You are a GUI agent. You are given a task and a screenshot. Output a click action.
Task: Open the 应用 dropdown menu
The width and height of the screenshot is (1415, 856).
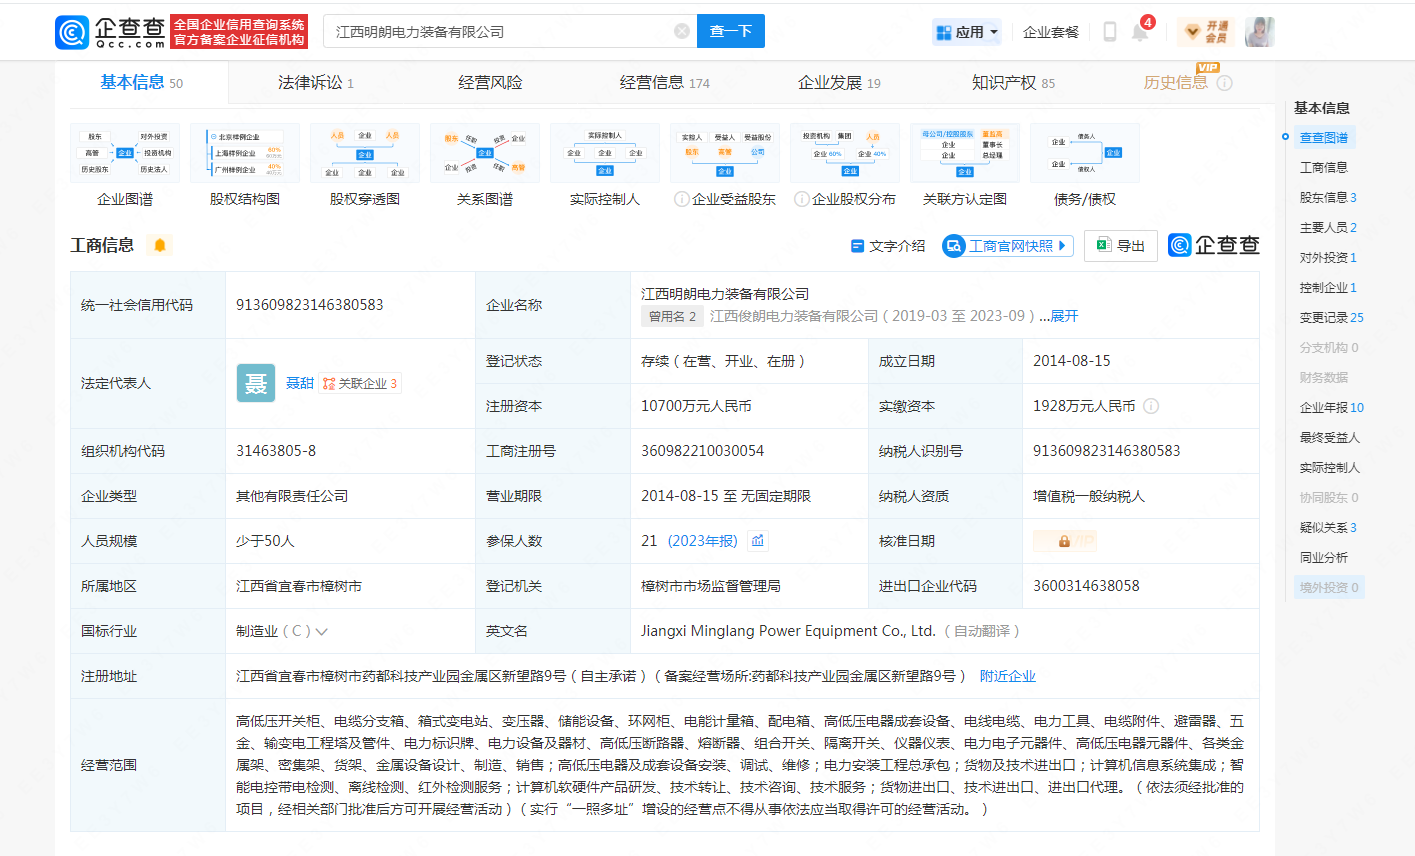(966, 32)
